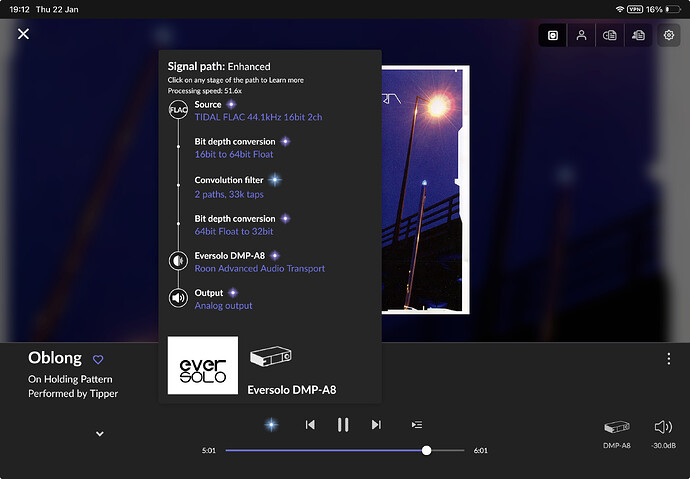Screen dimensions: 690x479
Task: Tap the battery indicator
Action: coord(673,9)
